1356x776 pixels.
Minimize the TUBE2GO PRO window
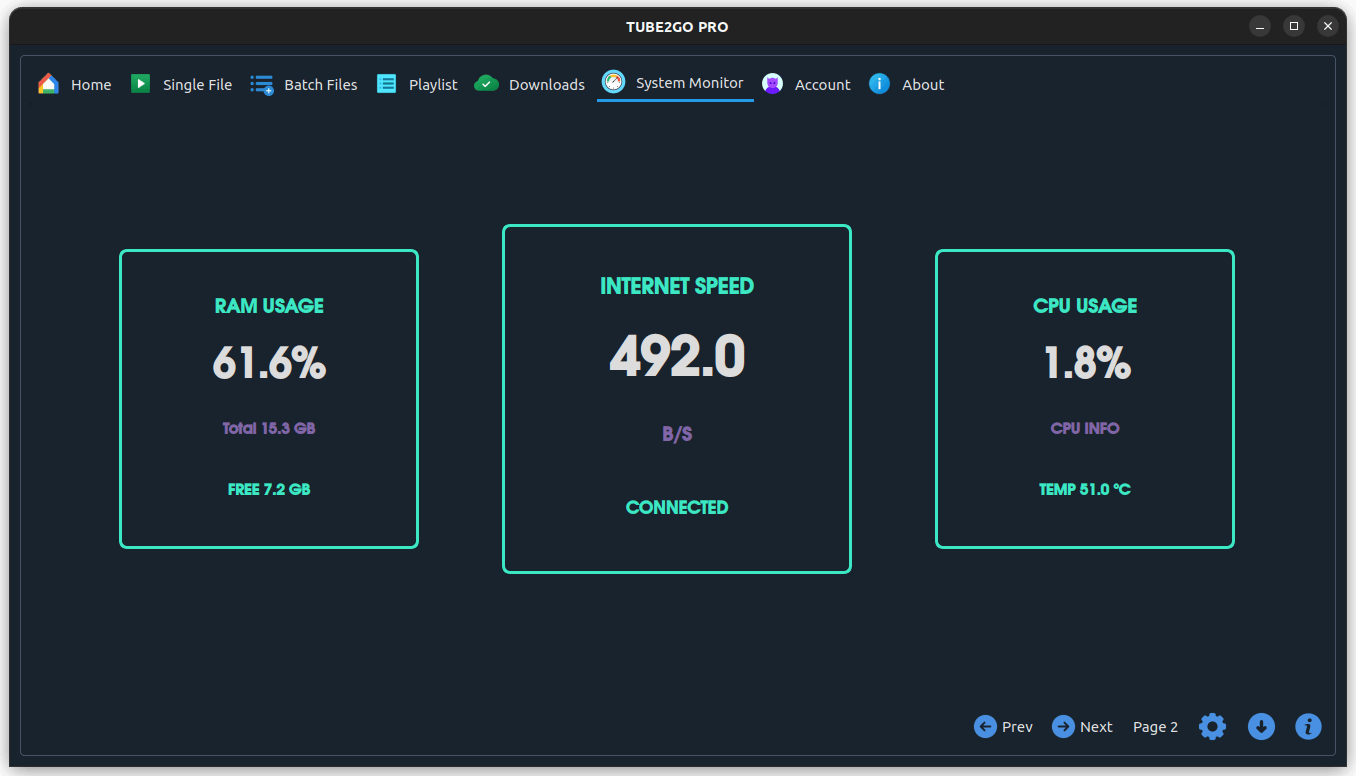(x=1260, y=26)
